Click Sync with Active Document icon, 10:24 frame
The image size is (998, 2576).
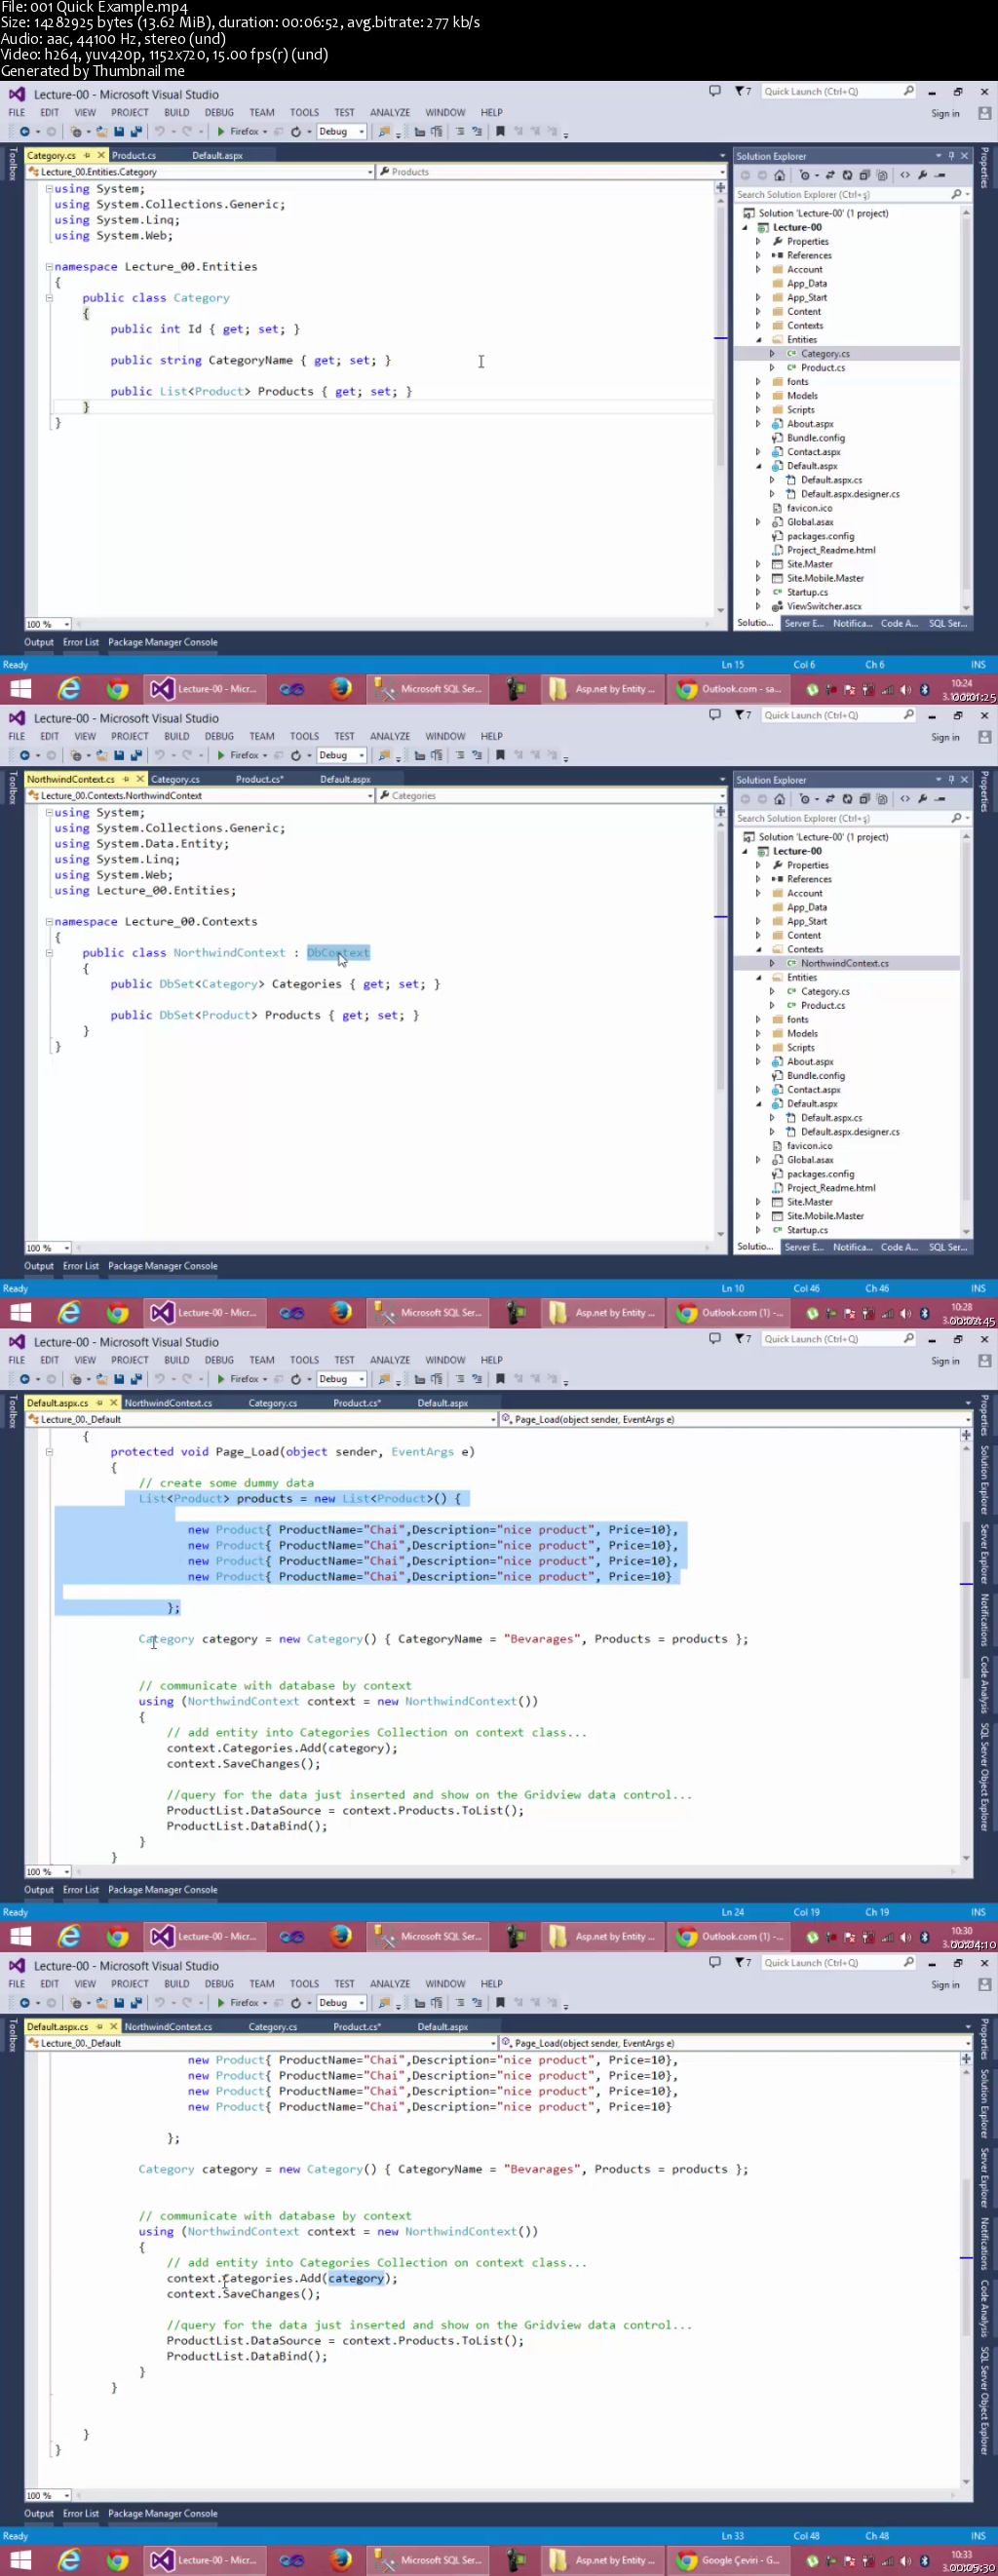[830, 175]
